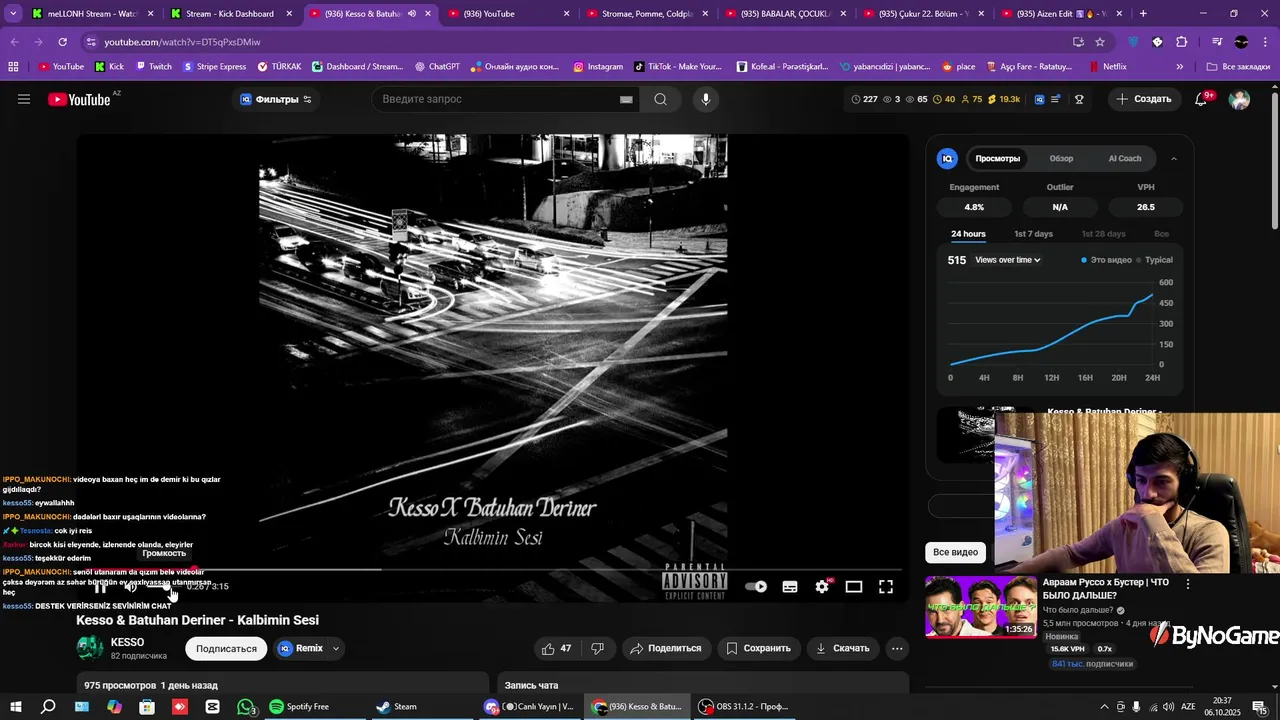Click the vidIQ list icon in header
This screenshot has width=1280, height=720.
point(1056,99)
